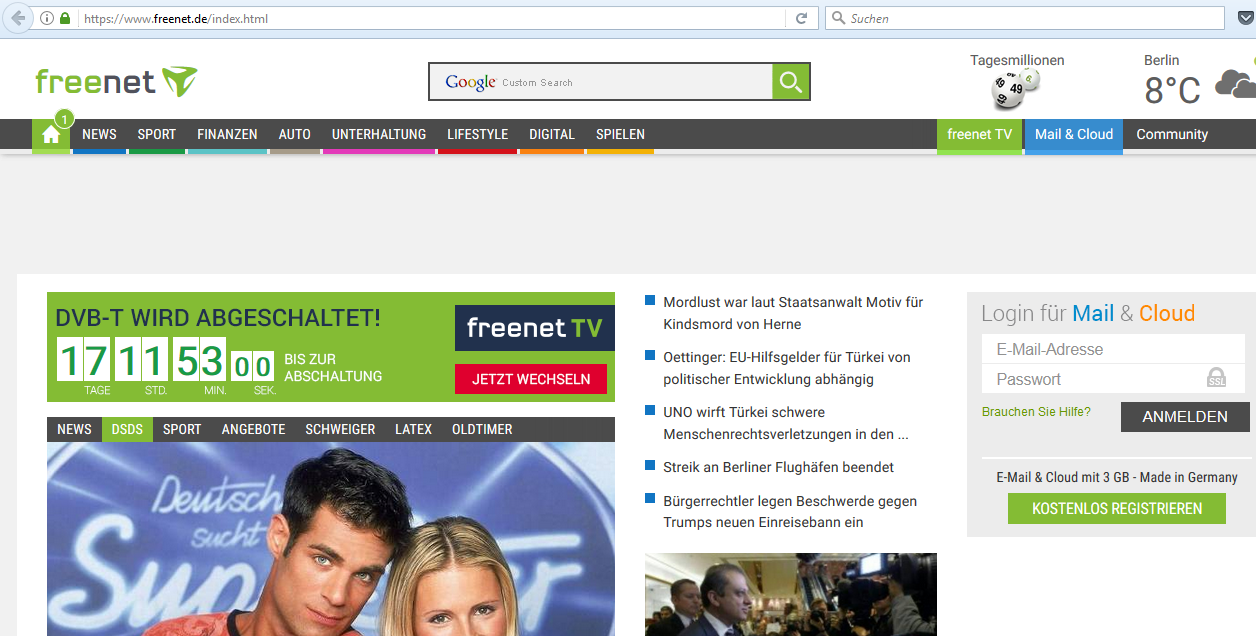Open the news photo thumbnail below headlines

pyautogui.click(x=791, y=594)
